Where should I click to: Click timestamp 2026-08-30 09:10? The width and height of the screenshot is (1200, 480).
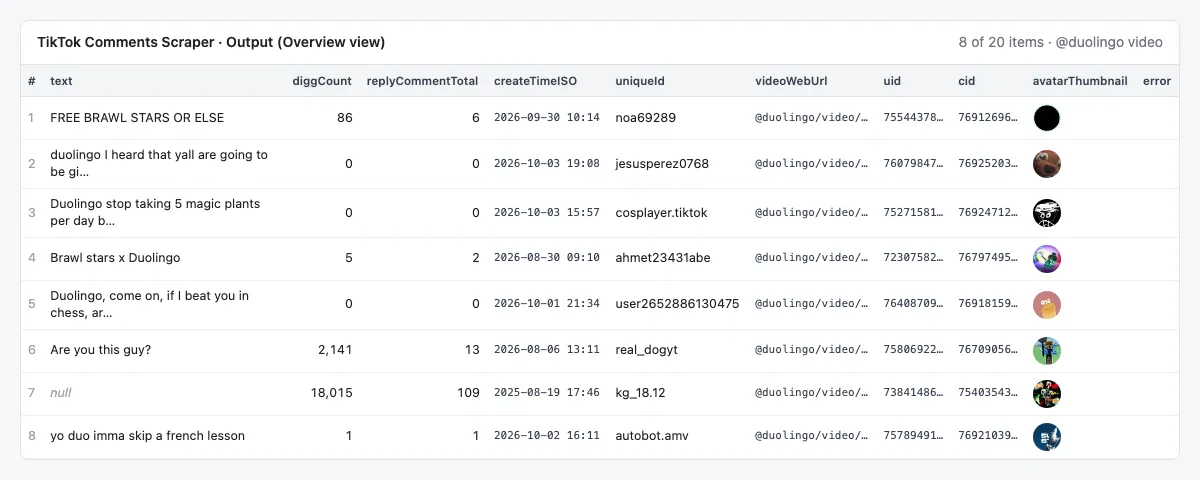(x=547, y=259)
